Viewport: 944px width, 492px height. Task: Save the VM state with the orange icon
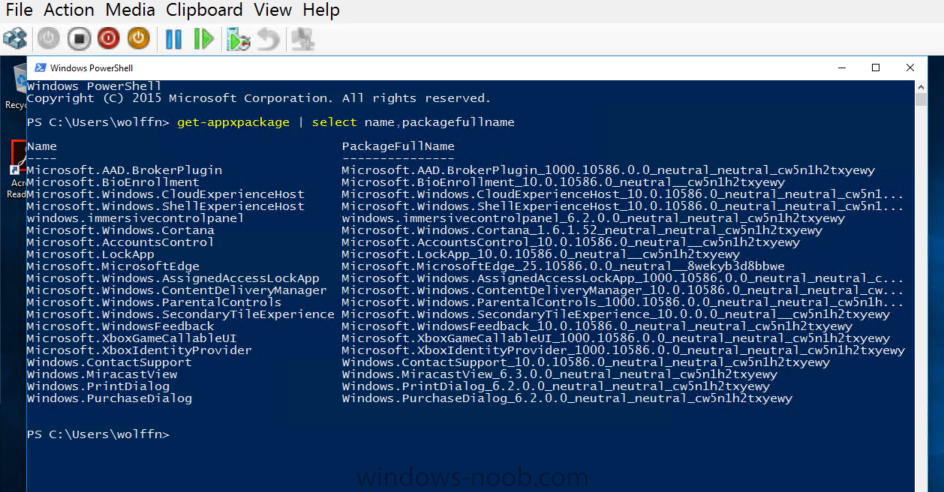138,39
